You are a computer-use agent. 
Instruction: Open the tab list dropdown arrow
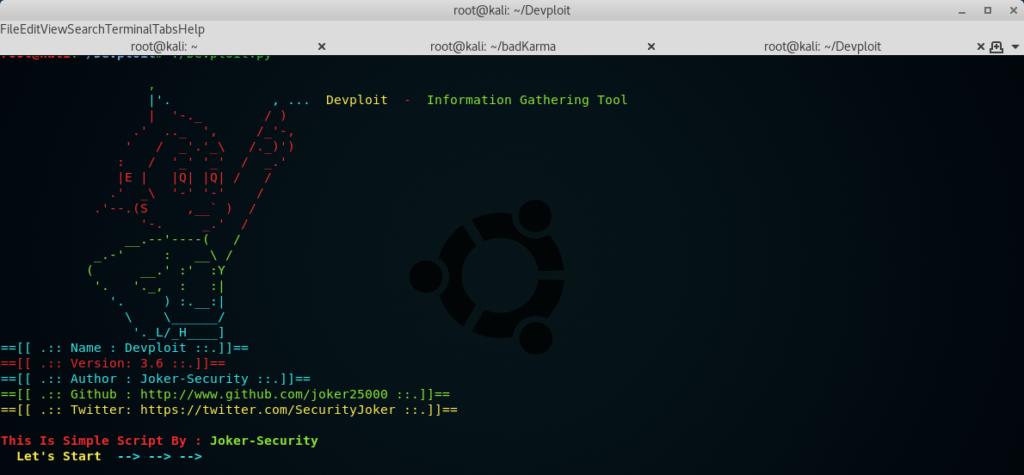(x=1015, y=47)
